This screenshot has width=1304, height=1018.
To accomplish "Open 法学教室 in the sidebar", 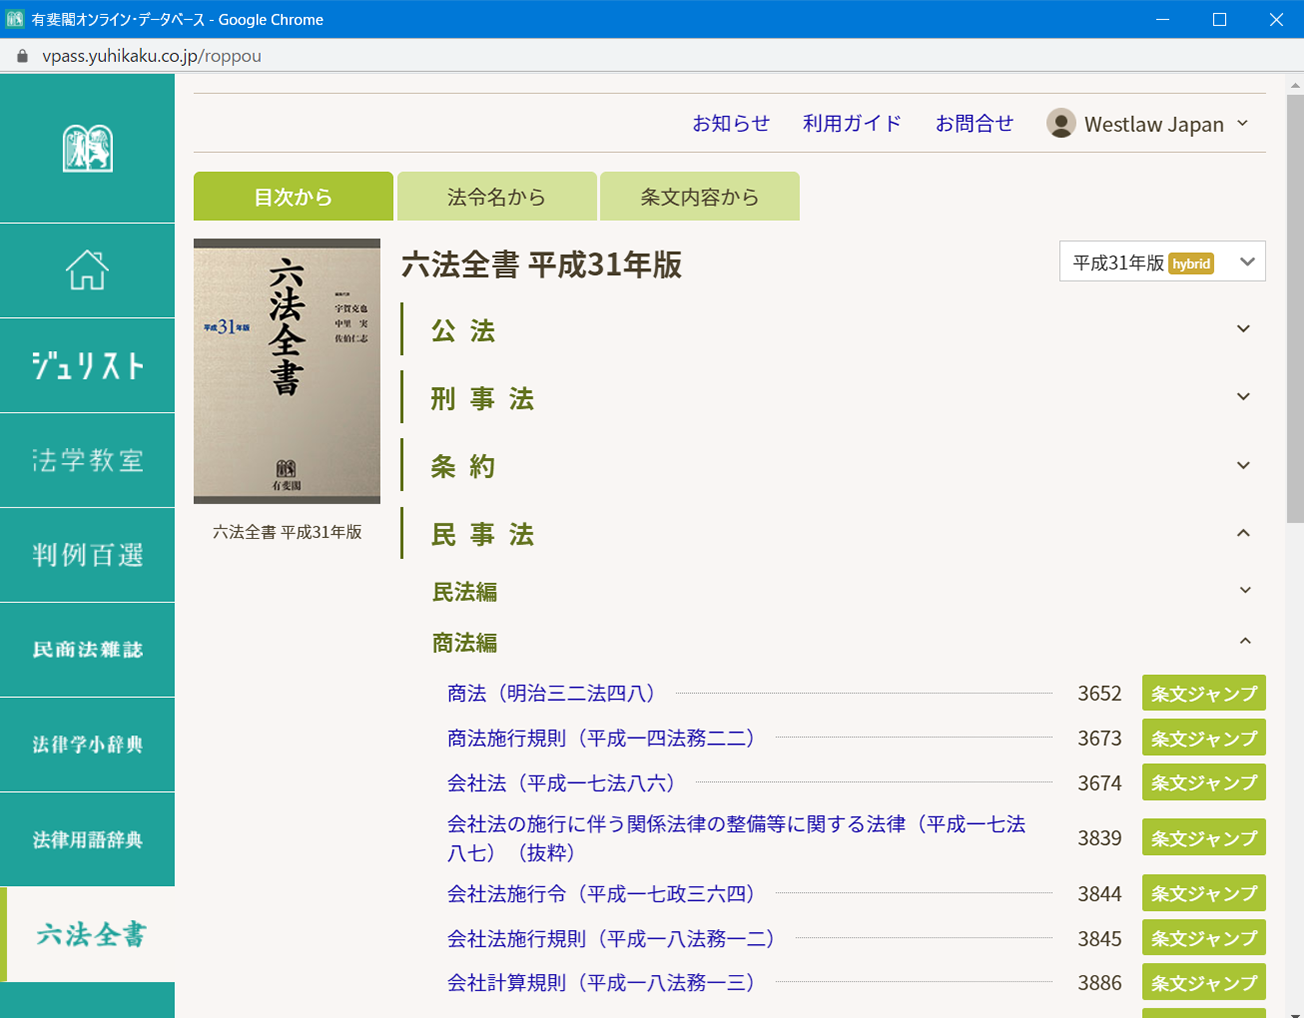I will point(87,460).
